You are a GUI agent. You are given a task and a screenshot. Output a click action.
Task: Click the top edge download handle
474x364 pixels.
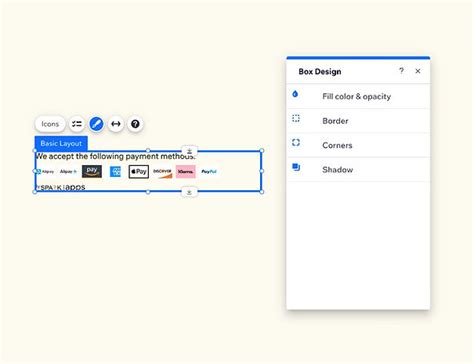pos(189,151)
